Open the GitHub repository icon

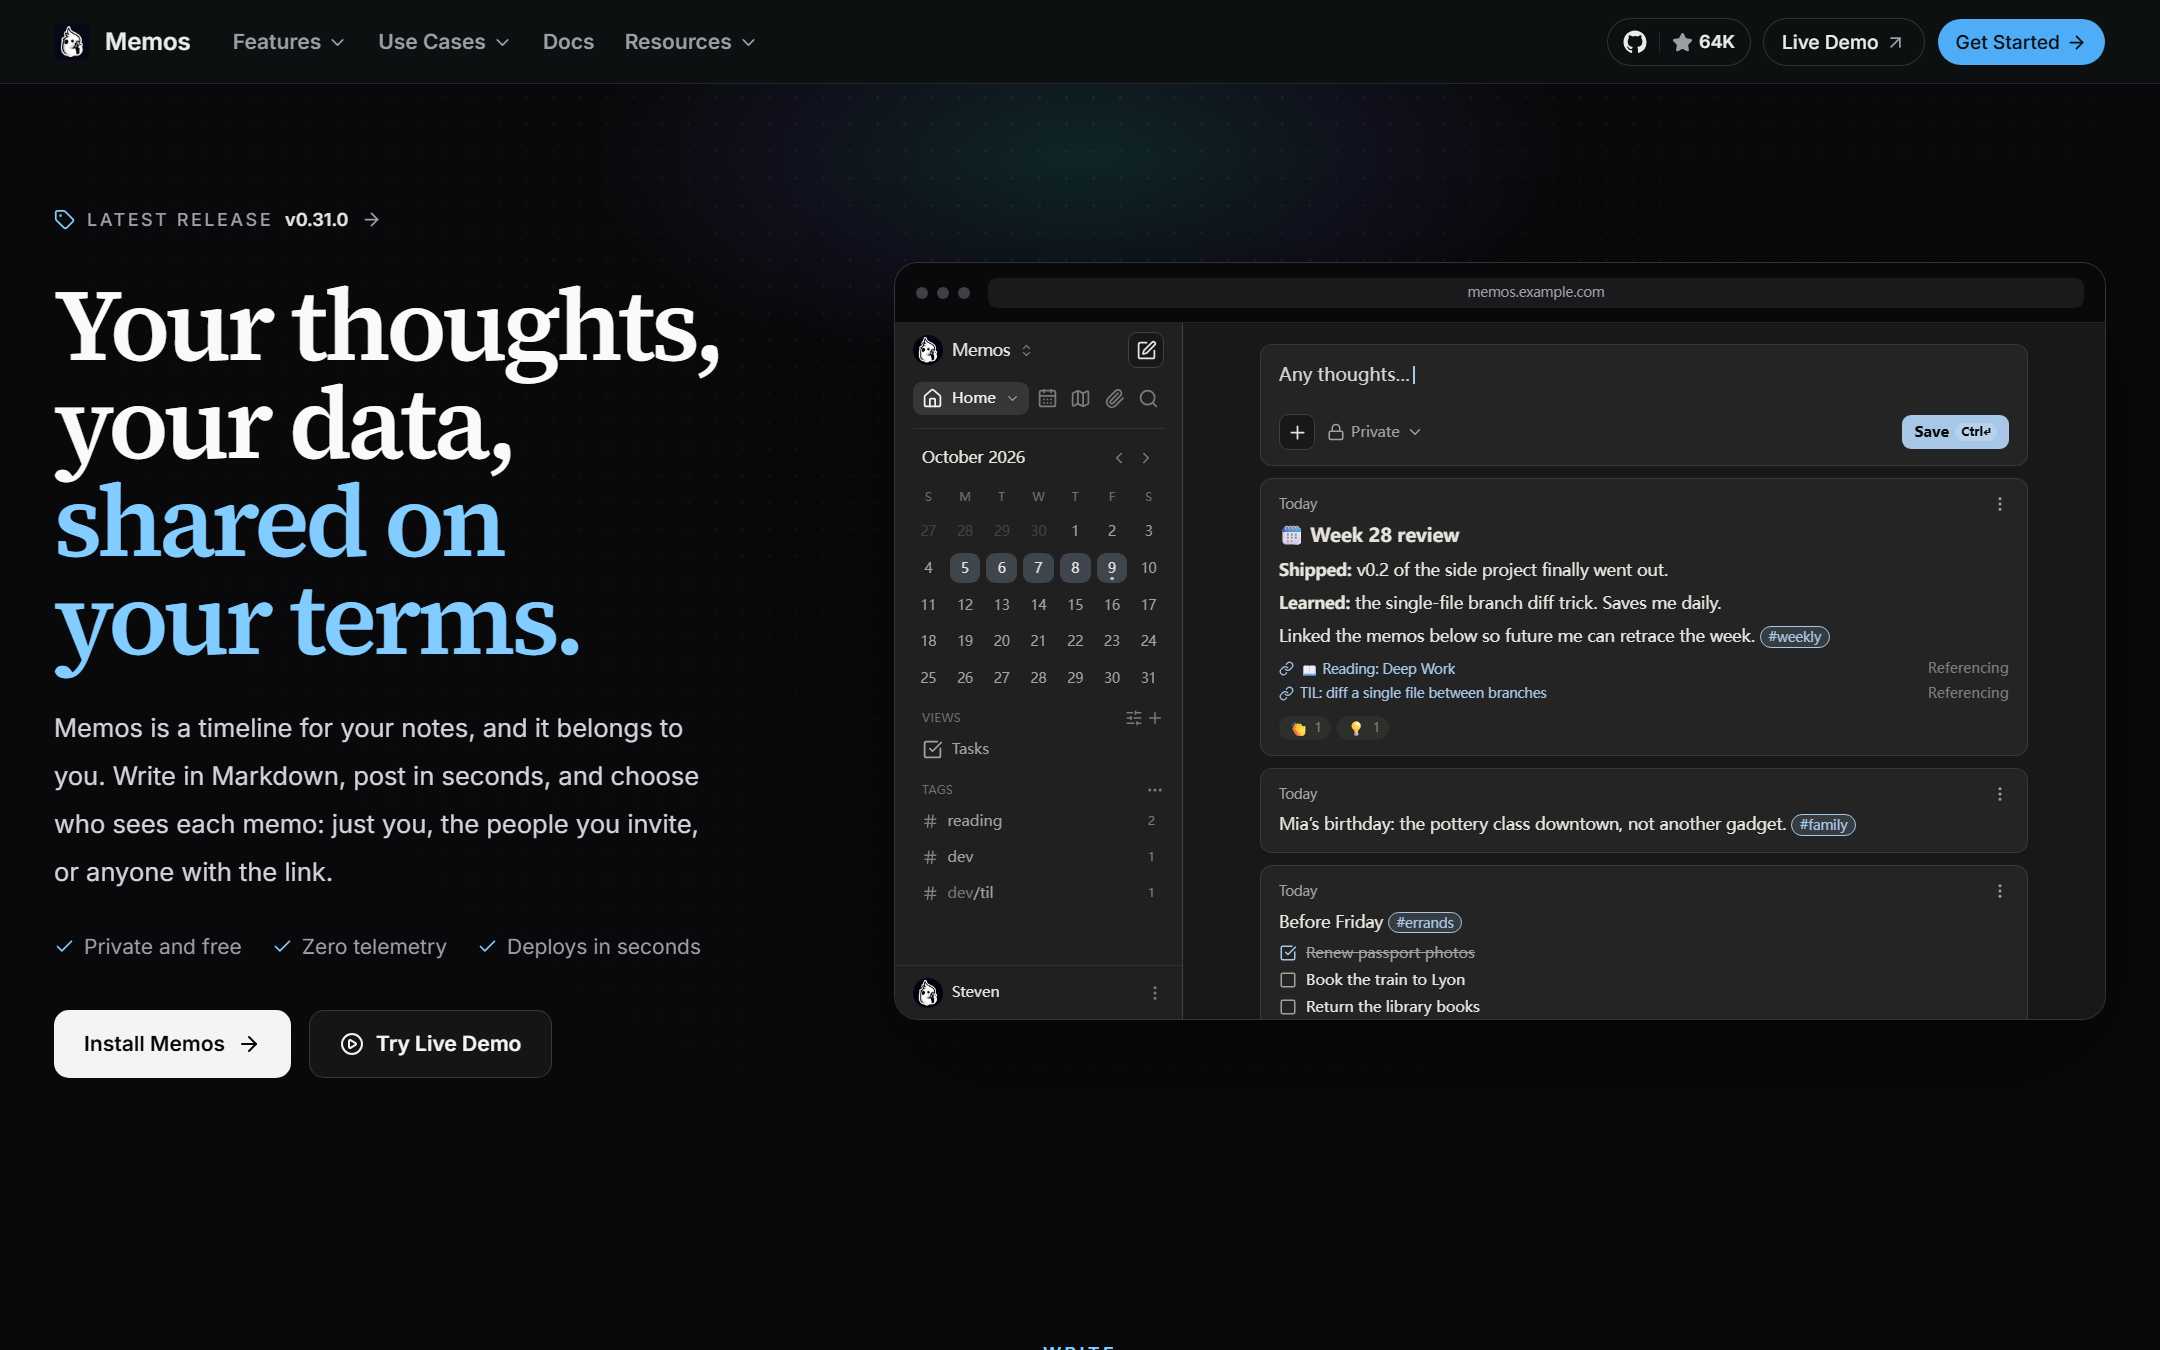click(x=1635, y=42)
